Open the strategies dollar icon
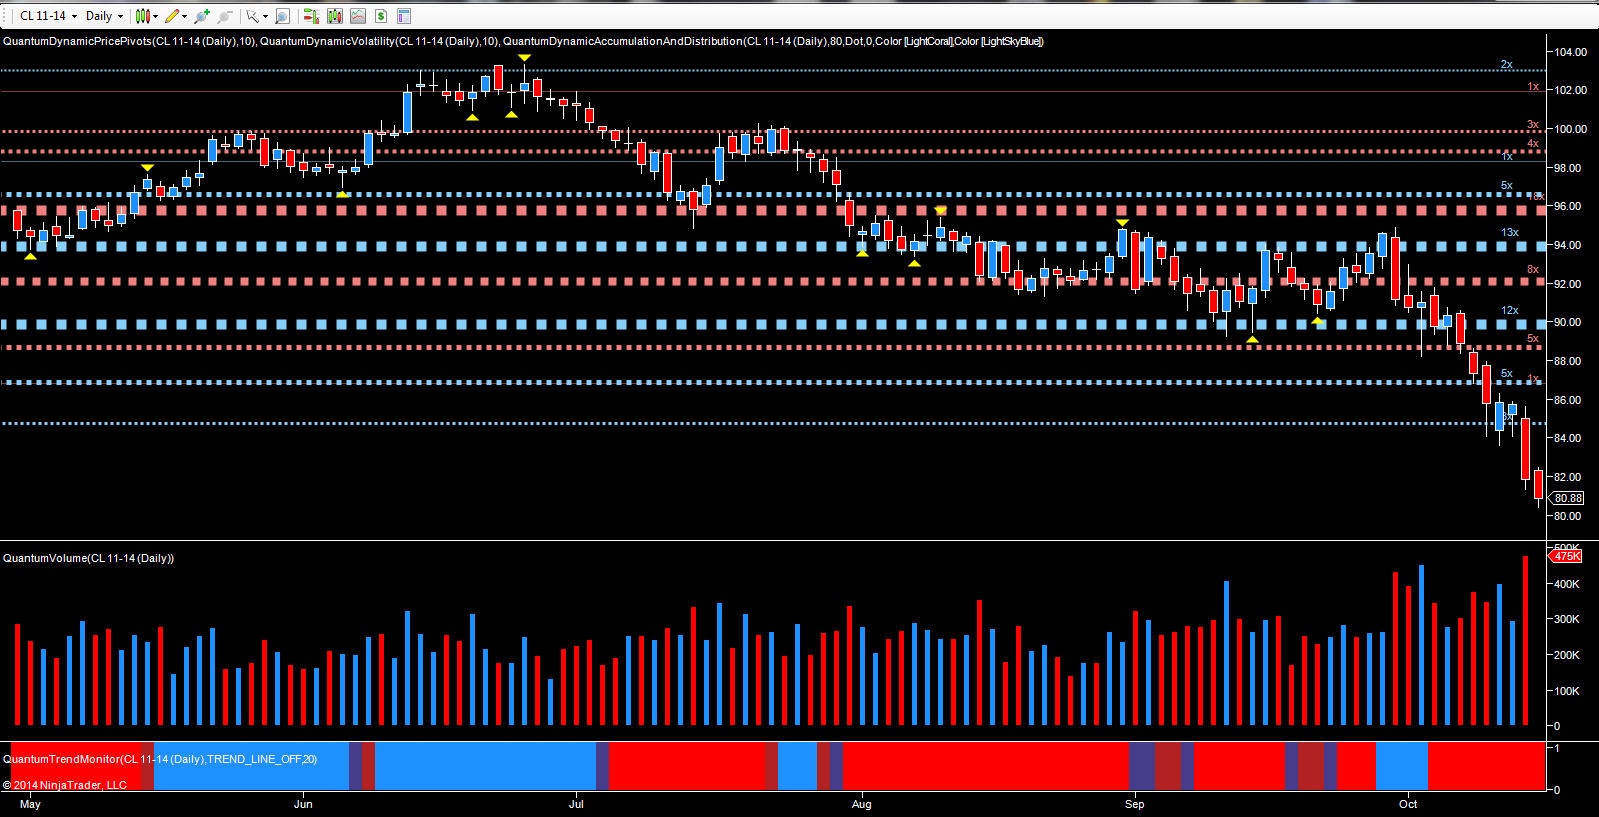 point(381,16)
